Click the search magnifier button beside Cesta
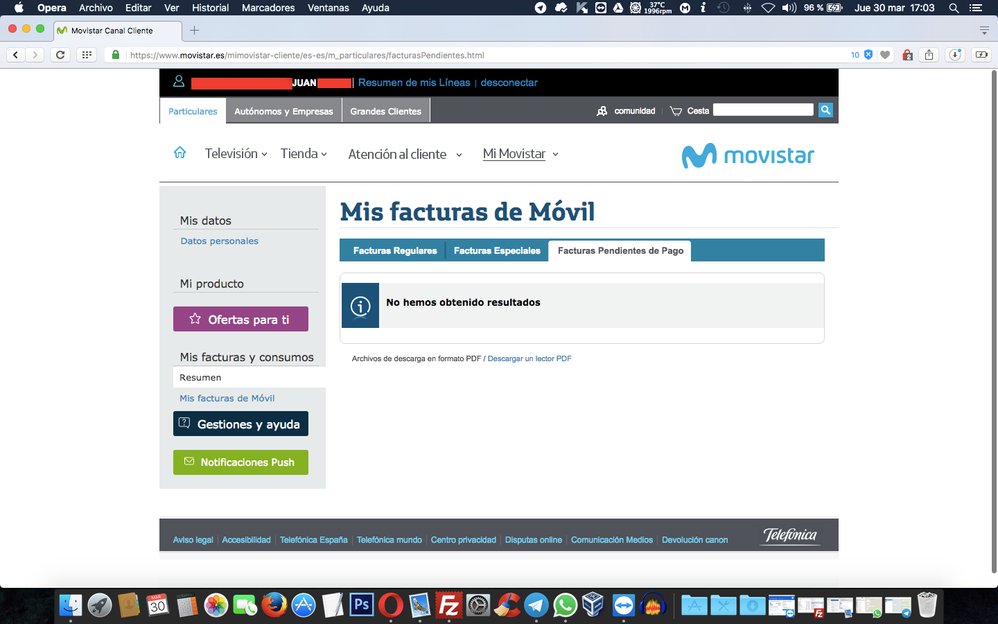The image size is (998, 624). point(825,110)
